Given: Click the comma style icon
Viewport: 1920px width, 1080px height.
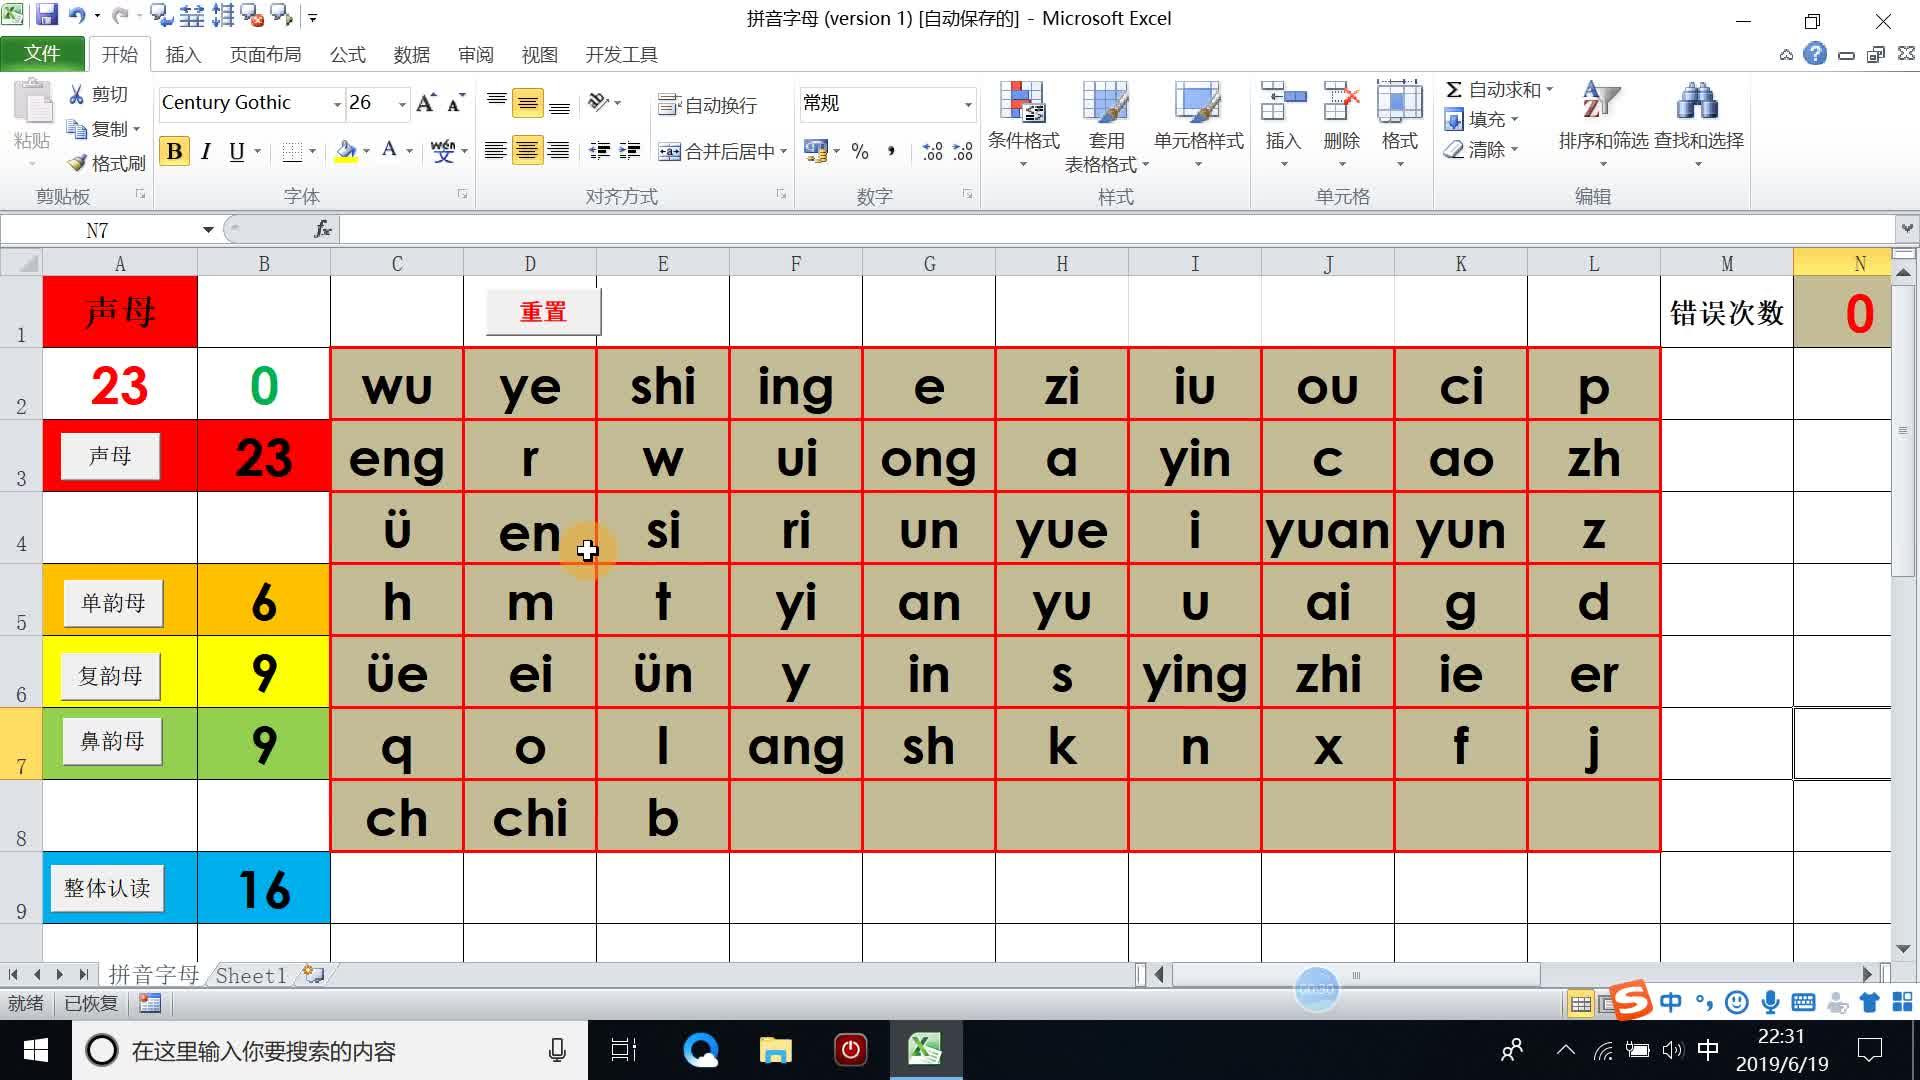Looking at the screenshot, I should tap(890, 151).
